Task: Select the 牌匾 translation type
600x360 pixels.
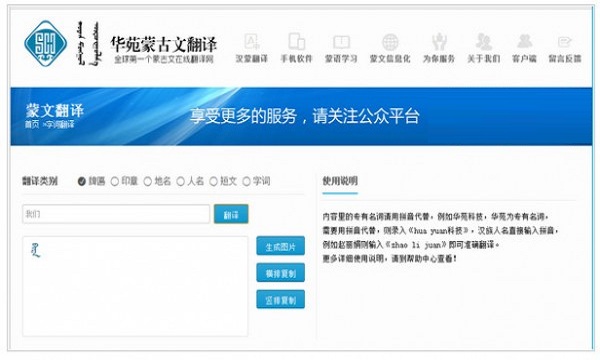Action: coord(82,181)
